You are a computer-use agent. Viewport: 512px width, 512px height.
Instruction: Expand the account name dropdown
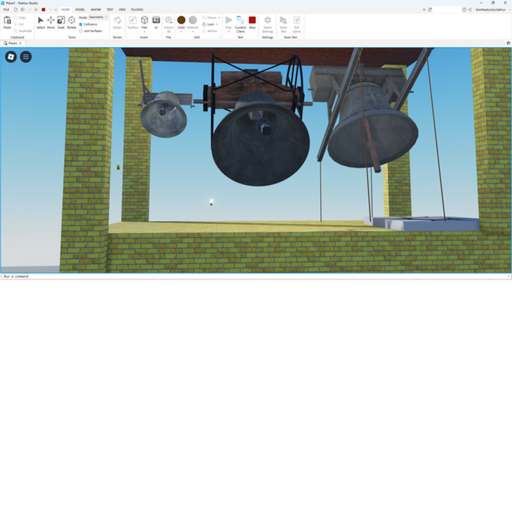pos(491,10)
